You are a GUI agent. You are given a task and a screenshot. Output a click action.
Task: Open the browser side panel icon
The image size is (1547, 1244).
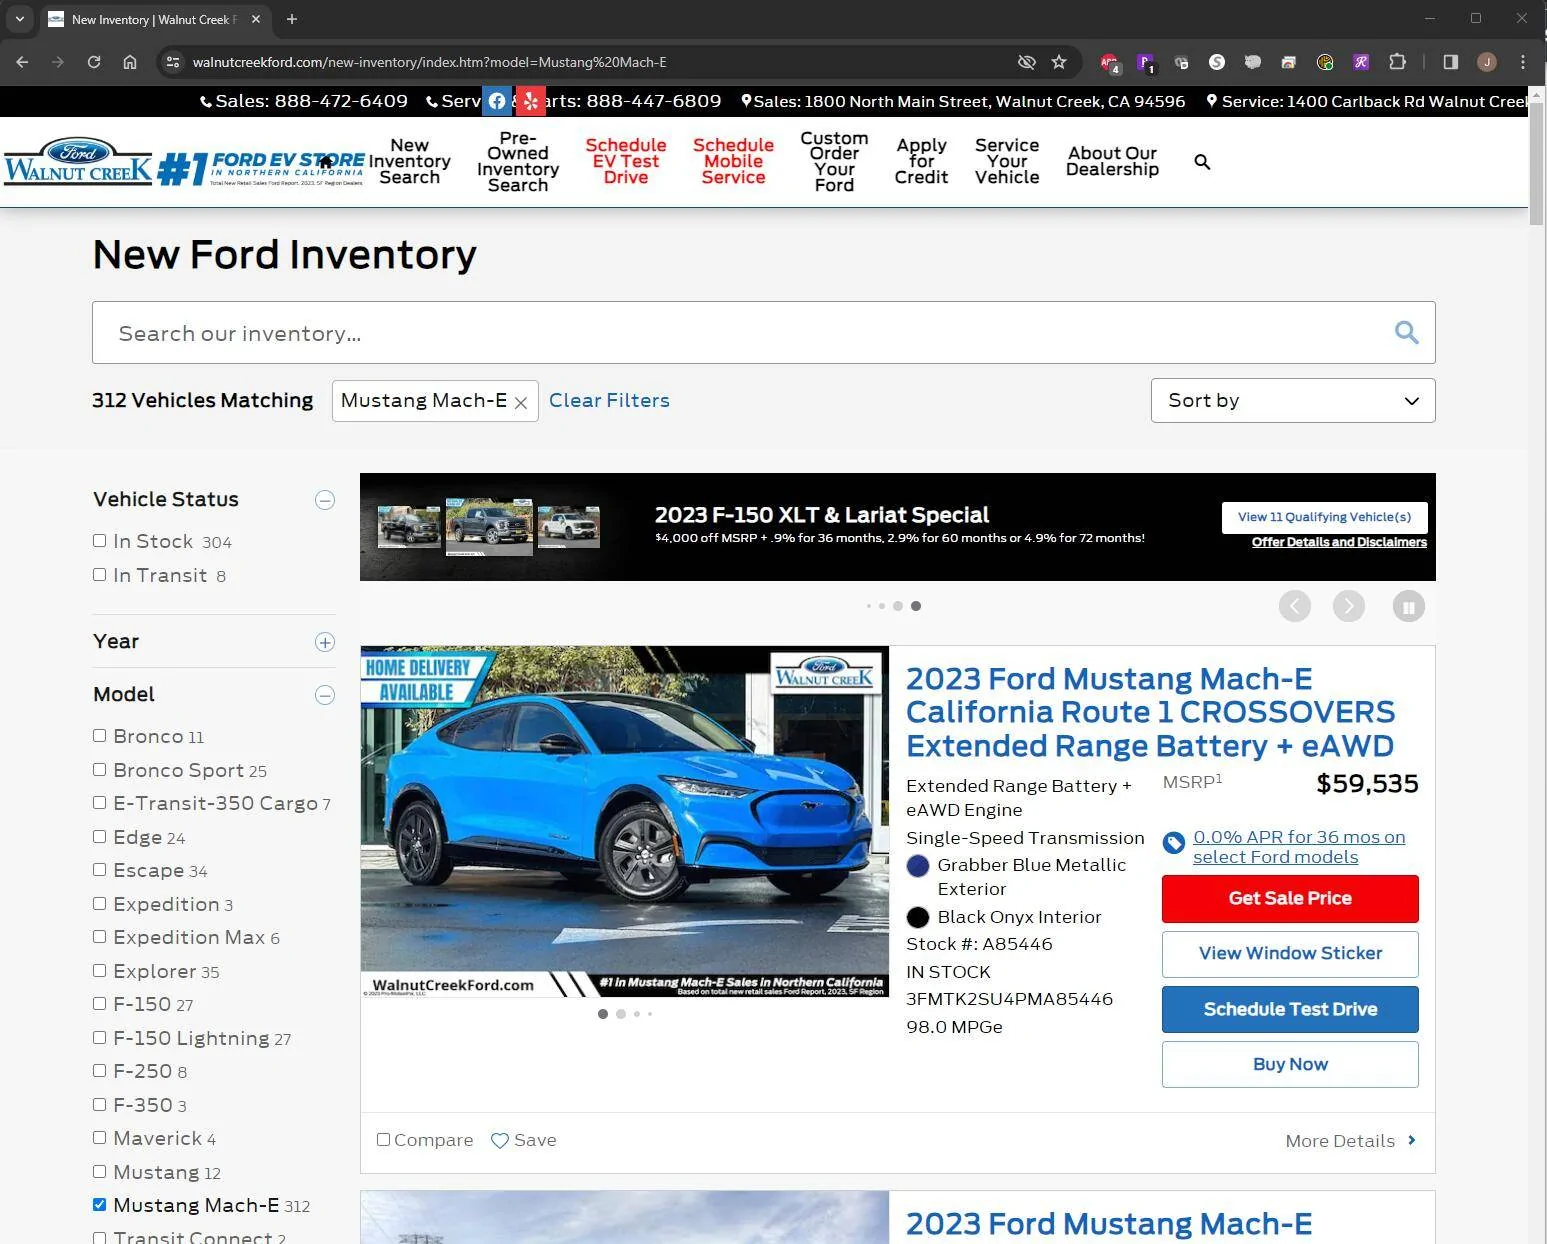pos(1450,62)
